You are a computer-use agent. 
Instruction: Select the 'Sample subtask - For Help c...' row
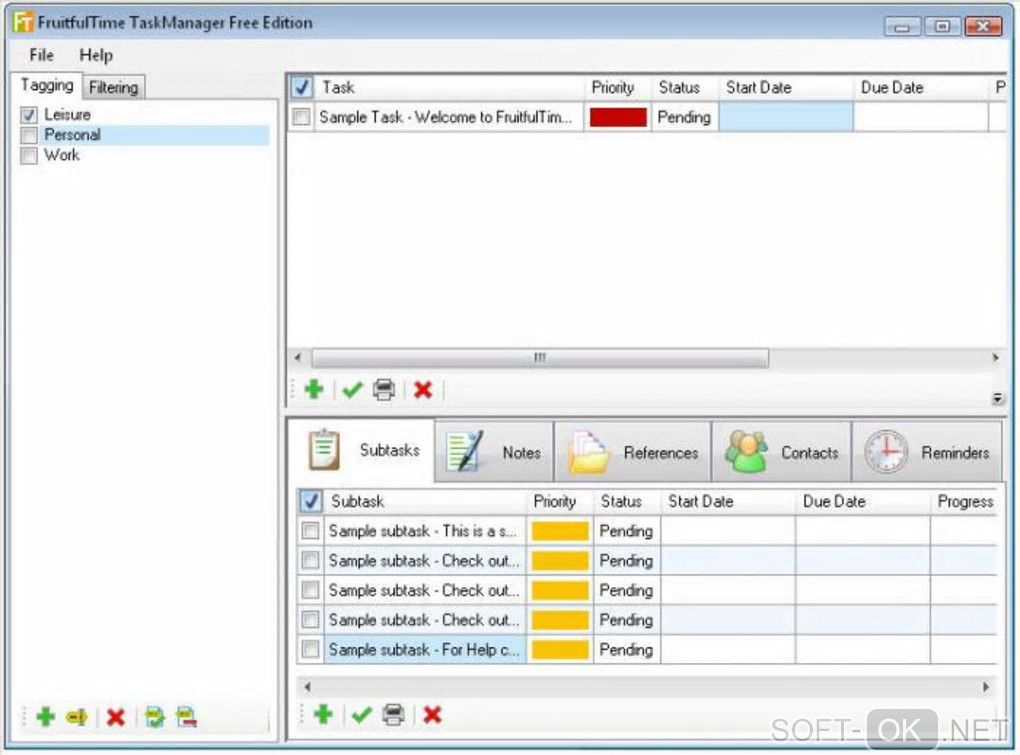click(424, 649)
